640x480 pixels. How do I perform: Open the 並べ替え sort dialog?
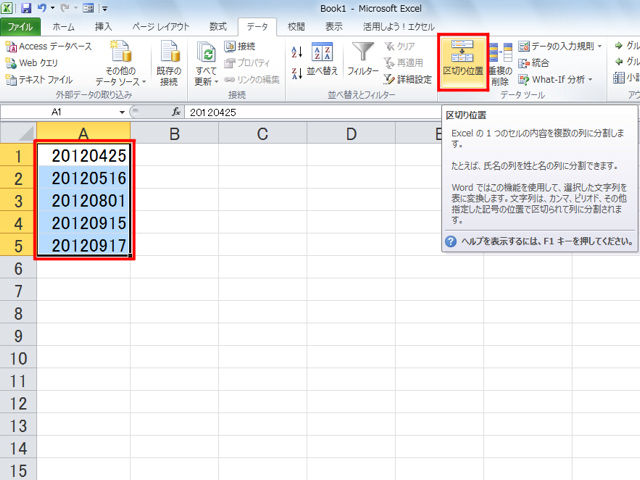point(322,60)
